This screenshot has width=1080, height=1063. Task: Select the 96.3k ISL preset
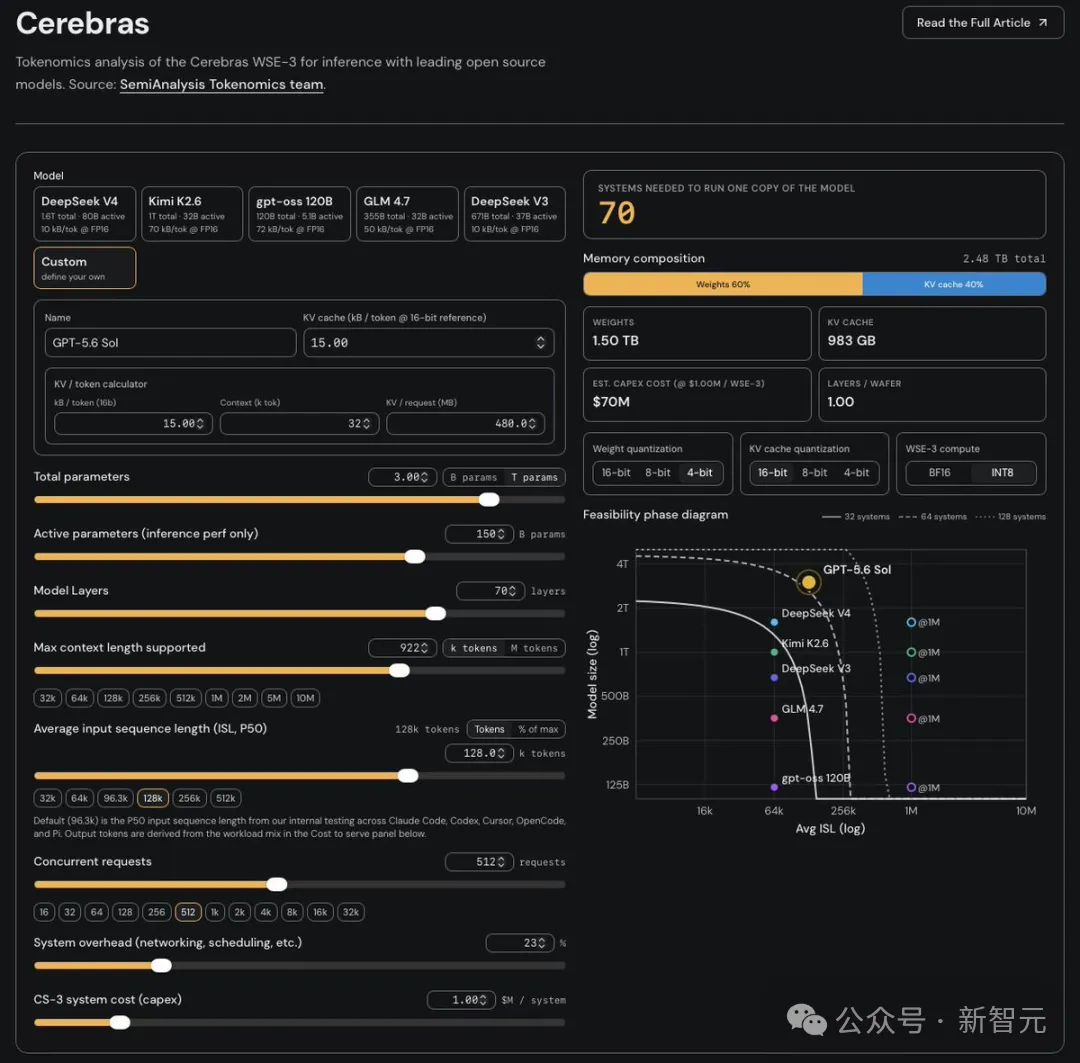click(x=116, y=798)
